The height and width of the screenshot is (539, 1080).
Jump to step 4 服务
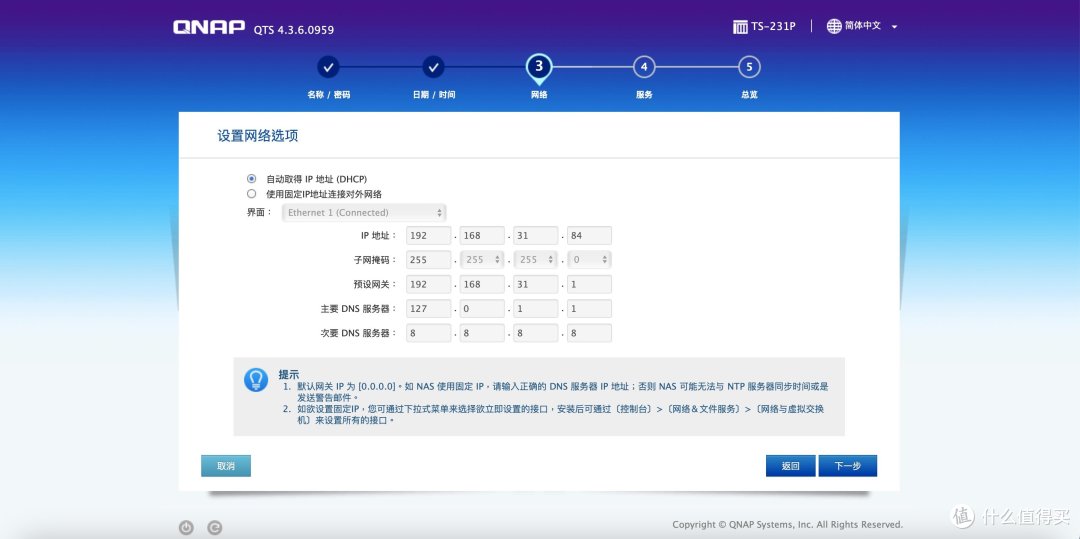pyautogui.click(x=643, y=67)
